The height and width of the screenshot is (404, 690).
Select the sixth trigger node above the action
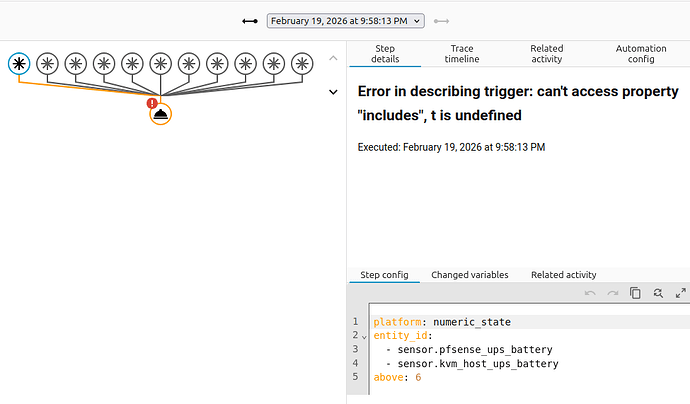161,64
